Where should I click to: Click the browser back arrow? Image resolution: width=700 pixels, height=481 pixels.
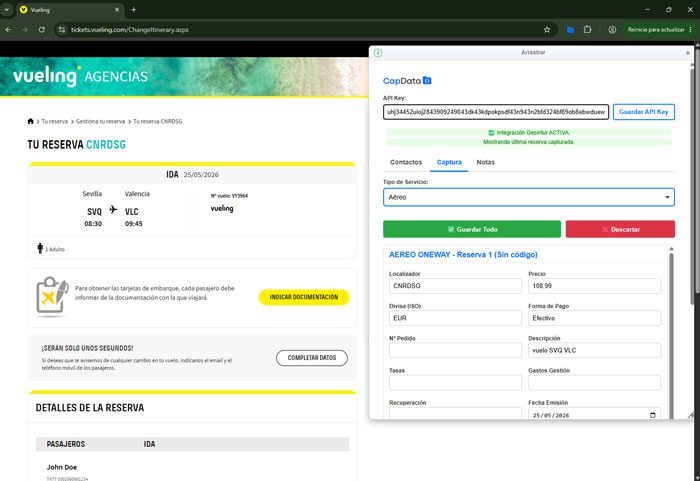pyautogui.click(x=8, y=29)
